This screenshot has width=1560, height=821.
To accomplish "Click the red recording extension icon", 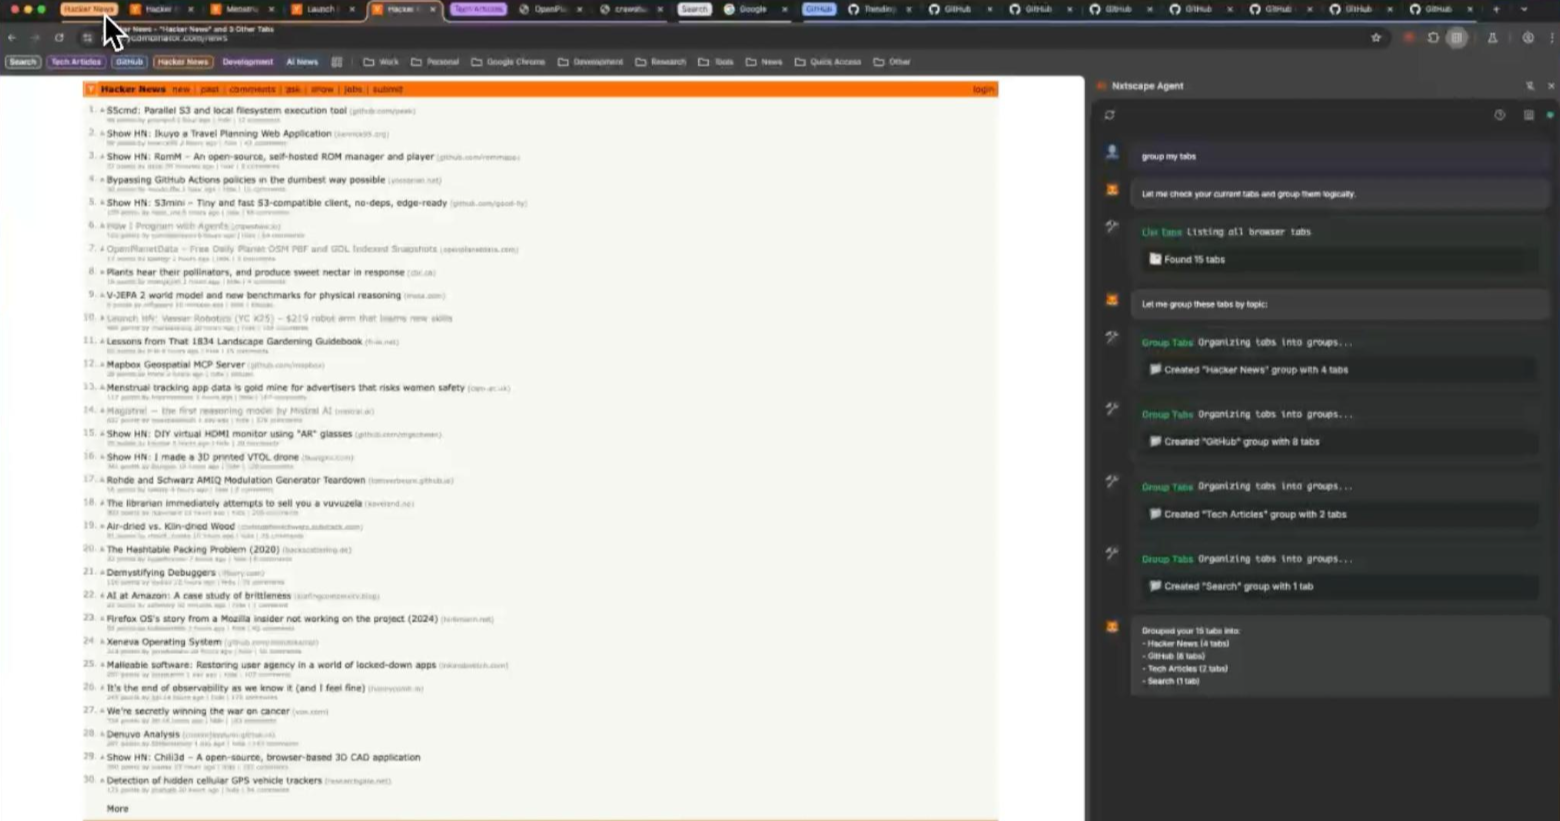I will 1409,38.
